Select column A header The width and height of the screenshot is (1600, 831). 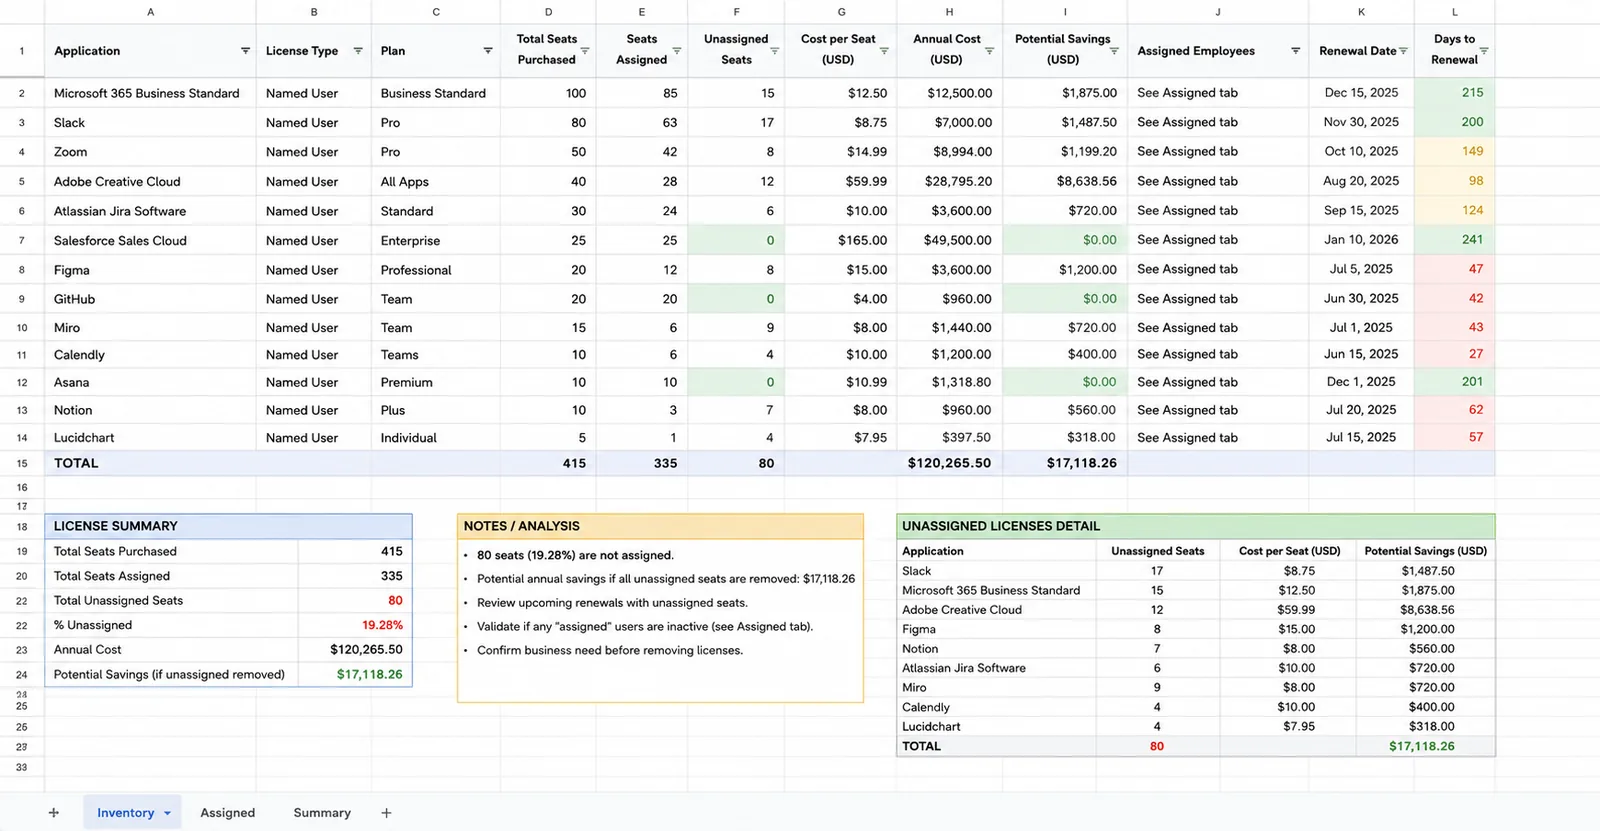click(150, 12)
